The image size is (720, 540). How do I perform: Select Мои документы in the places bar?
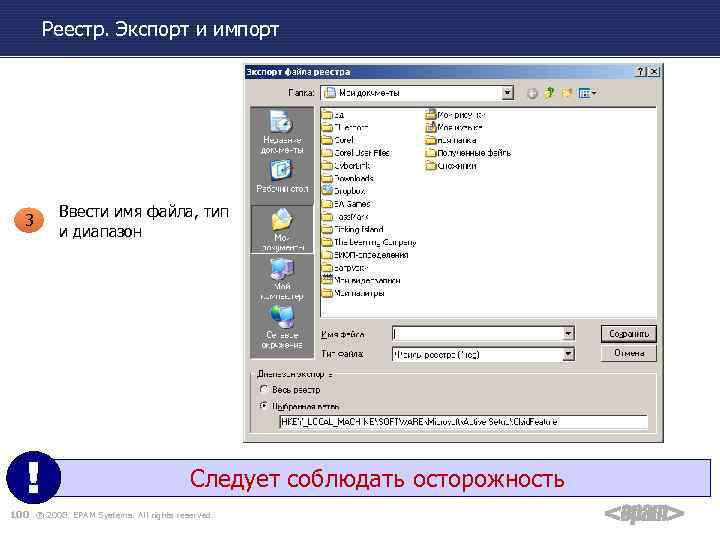click(x=281, y=229)
